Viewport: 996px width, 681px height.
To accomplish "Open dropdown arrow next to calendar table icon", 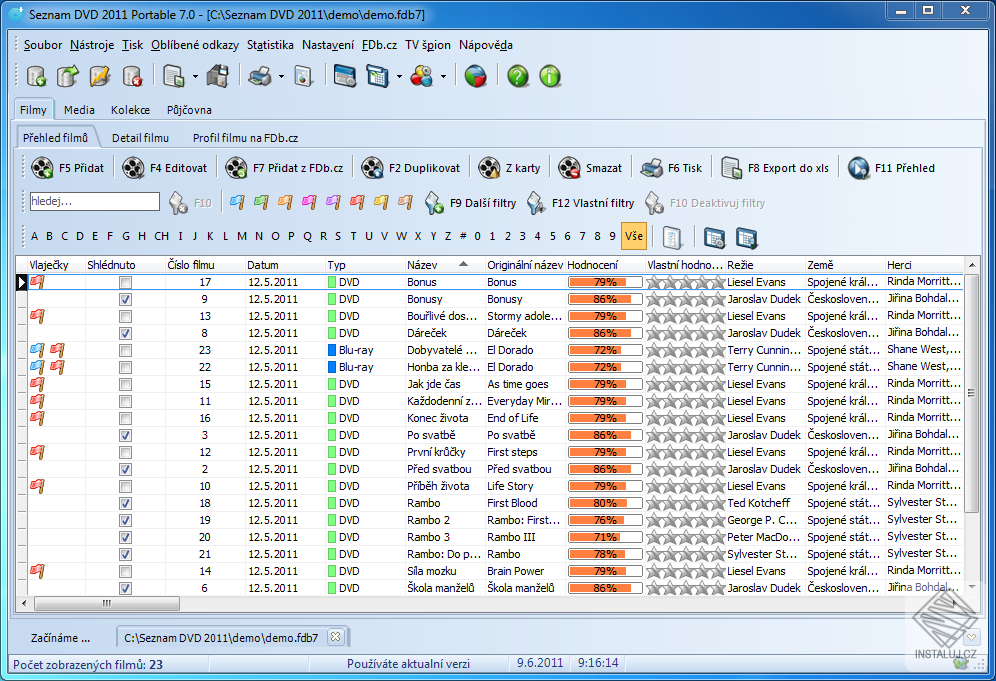I will (399, 78).
